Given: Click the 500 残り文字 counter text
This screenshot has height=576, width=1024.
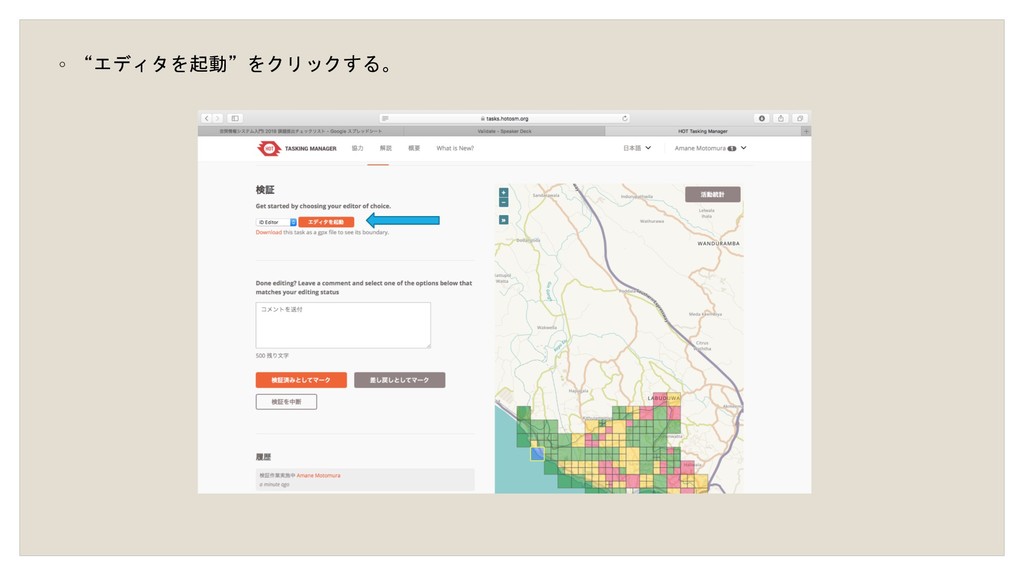Looking at the screenshot, I should pos(272,356).
